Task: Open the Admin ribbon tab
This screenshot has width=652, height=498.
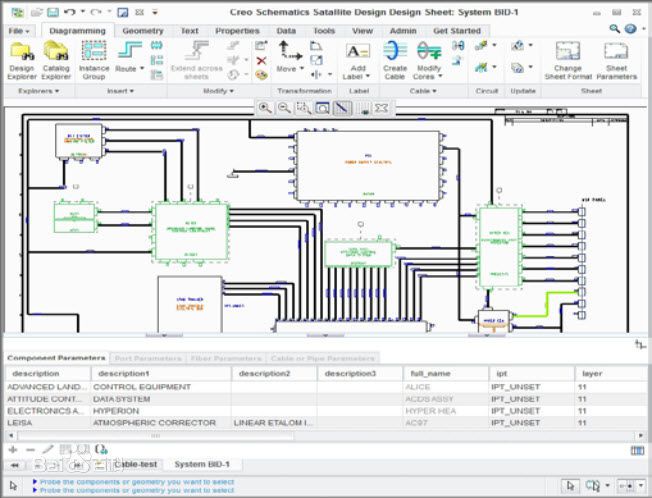Action: (403, 31)
